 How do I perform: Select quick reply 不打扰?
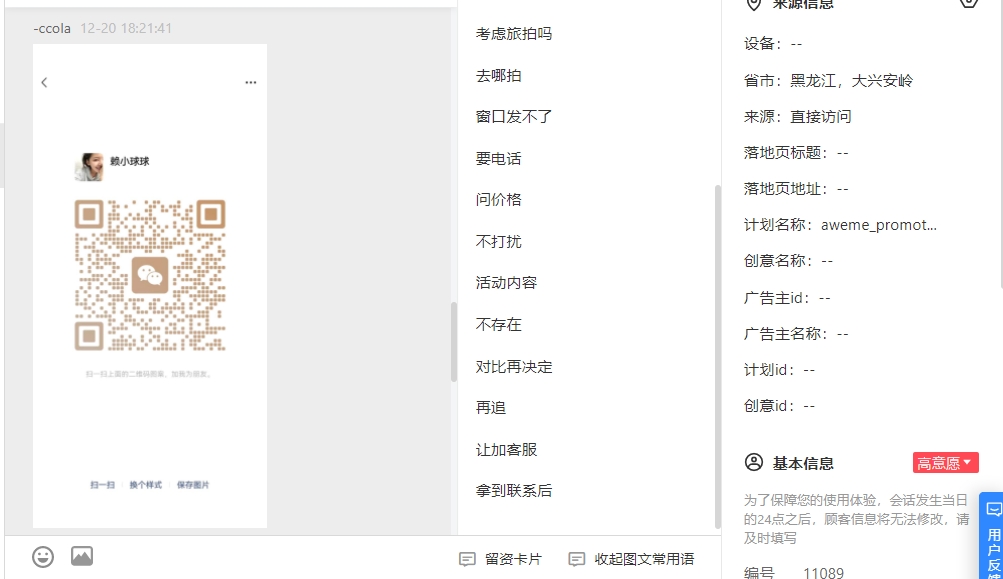tap(498, 241)
